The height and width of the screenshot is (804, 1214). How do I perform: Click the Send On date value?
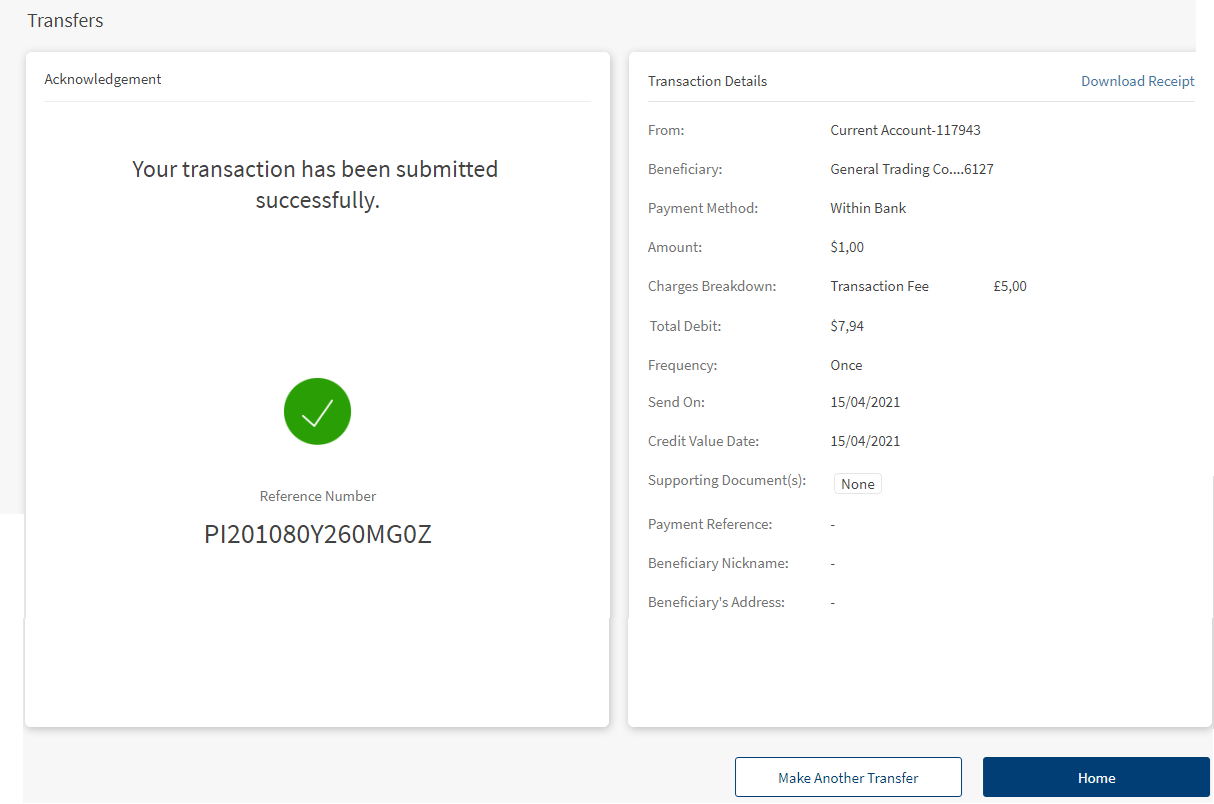point(865,402)
